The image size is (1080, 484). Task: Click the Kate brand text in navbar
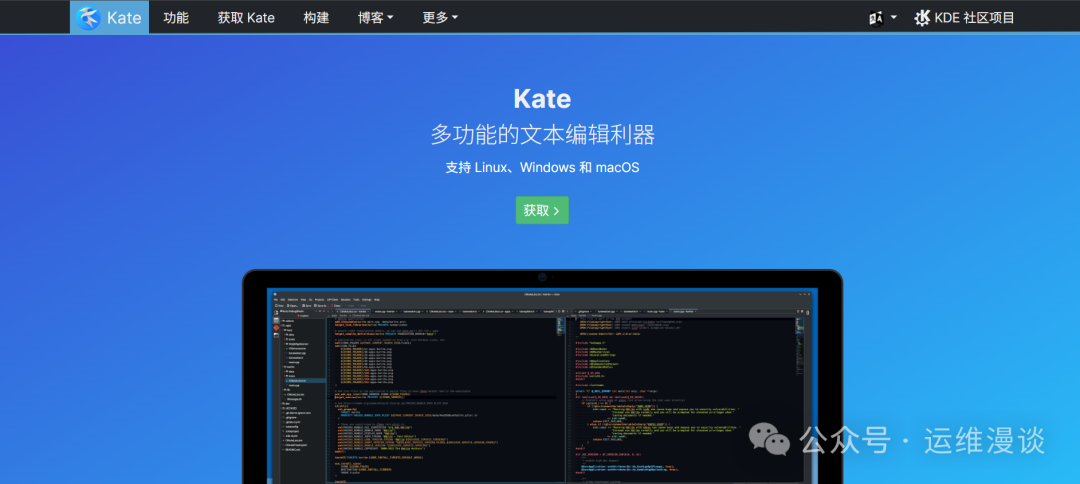click(124, 17)
